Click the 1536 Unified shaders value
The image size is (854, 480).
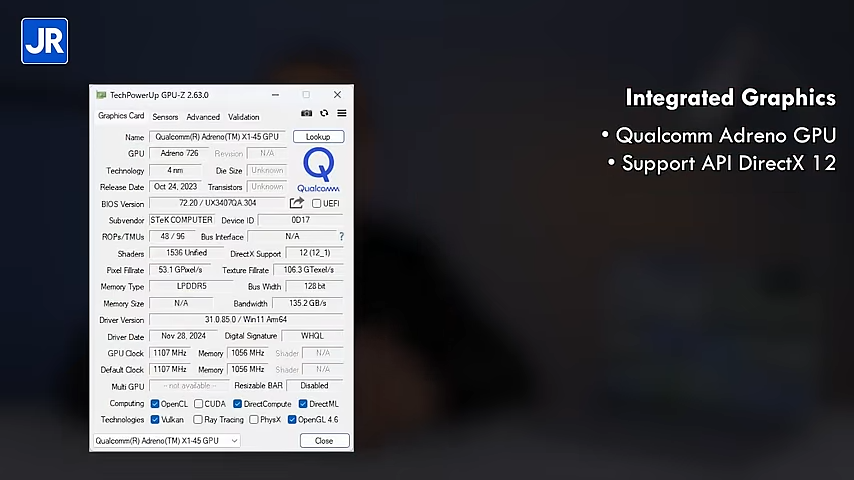coord(186,253)
